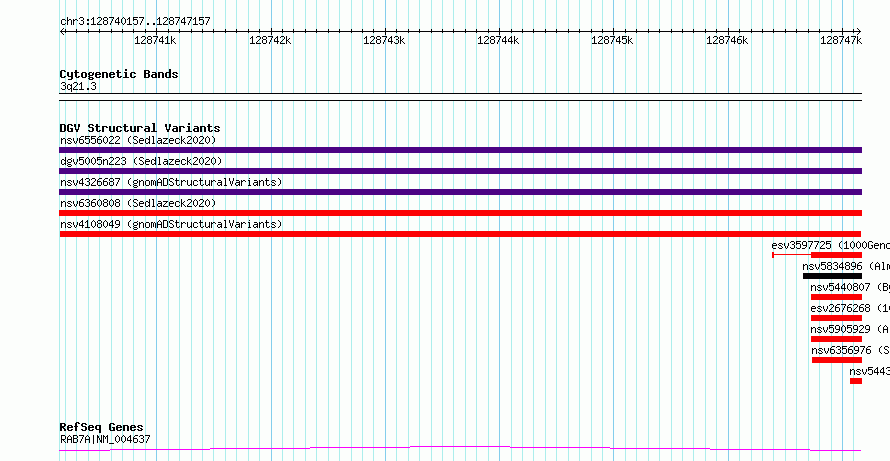Click the truncated nsv5443 variant label
Screen dimensions: 890x461
870,371
